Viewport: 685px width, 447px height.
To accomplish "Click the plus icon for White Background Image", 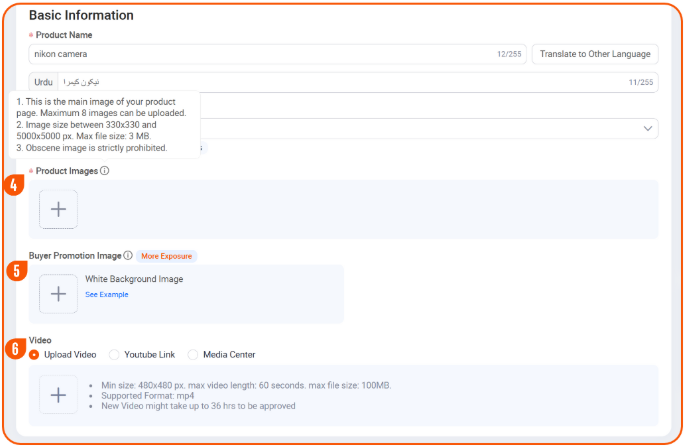I will click(x=58, y=293).
